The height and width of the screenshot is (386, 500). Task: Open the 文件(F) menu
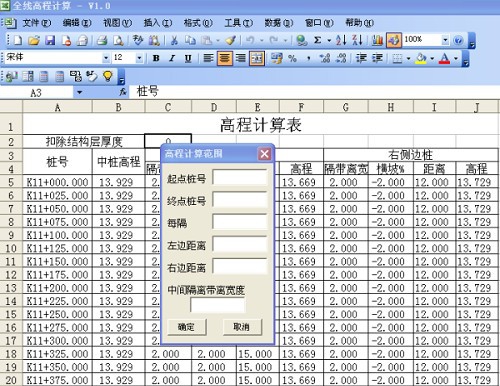click(36, 23)
